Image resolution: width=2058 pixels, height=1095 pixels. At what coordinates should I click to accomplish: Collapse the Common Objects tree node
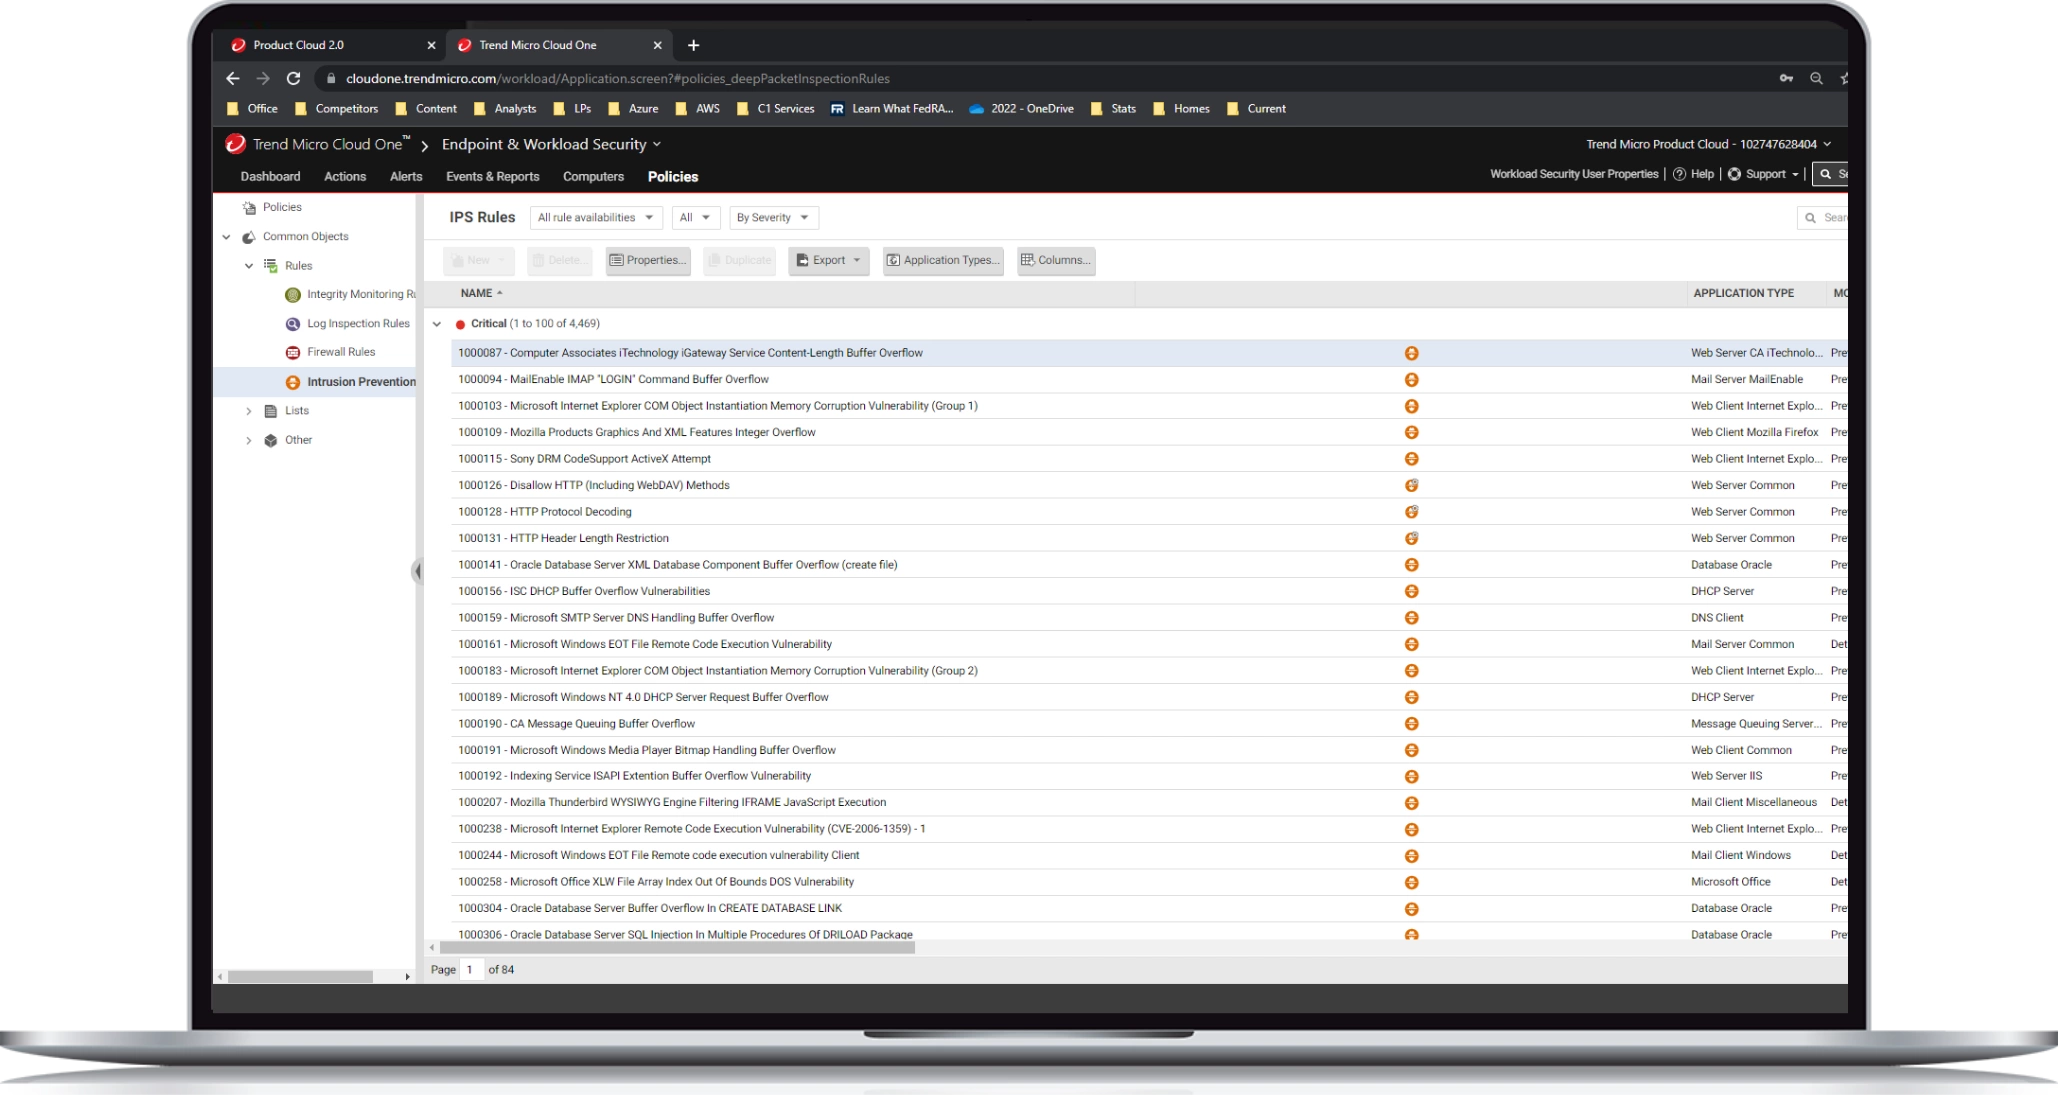[x=227, y=237]
